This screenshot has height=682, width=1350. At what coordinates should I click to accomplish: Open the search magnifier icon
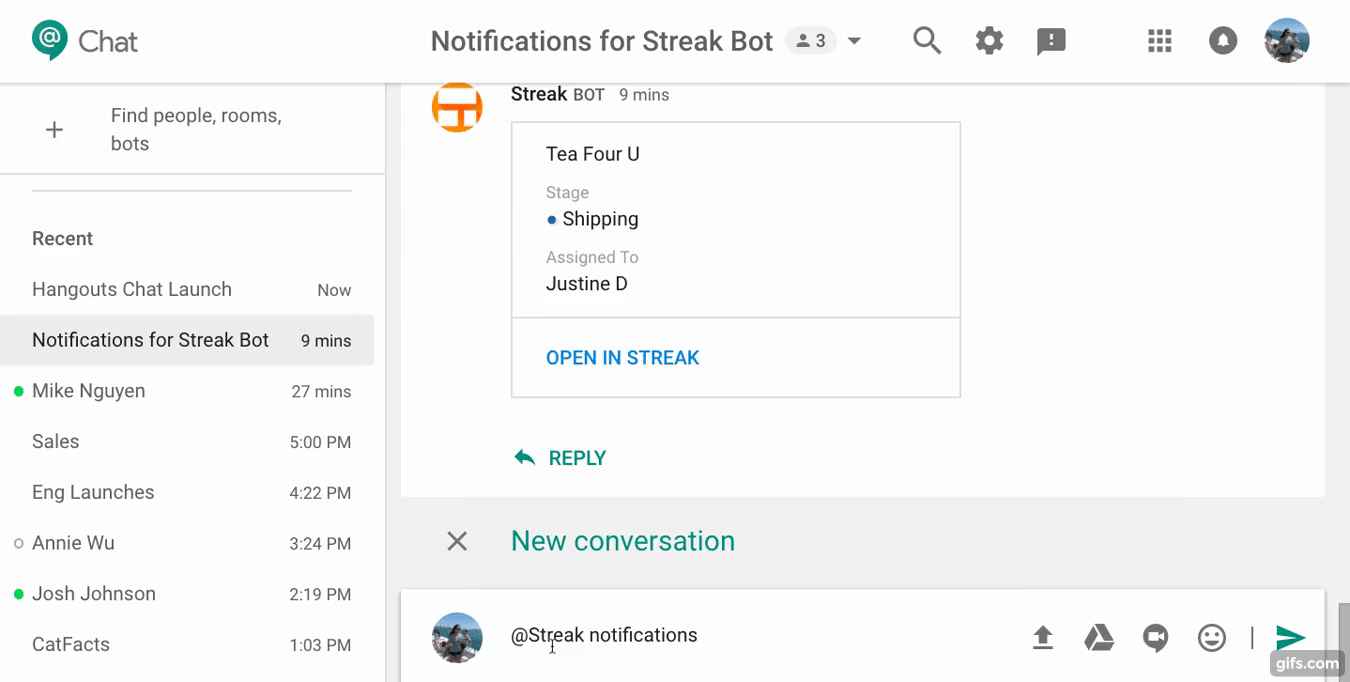(x=927, y=41)
